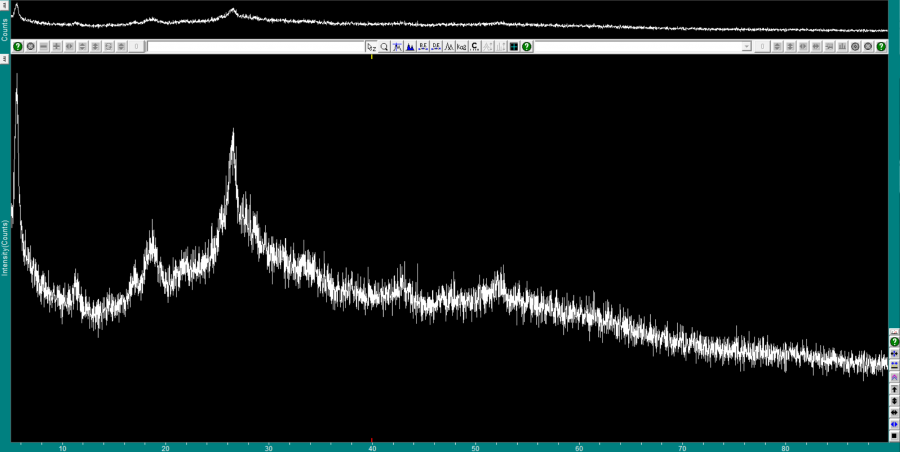Click the peak search icon
This screenshot has width=900, height=452.
(x=397, y=47)
